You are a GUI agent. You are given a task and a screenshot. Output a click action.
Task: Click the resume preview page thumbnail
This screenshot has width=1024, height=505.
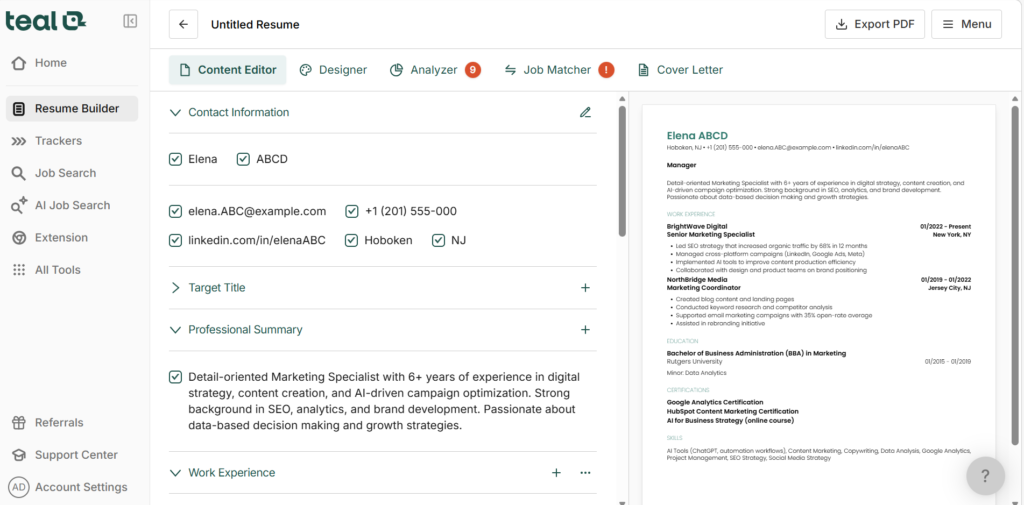point(819,300)
